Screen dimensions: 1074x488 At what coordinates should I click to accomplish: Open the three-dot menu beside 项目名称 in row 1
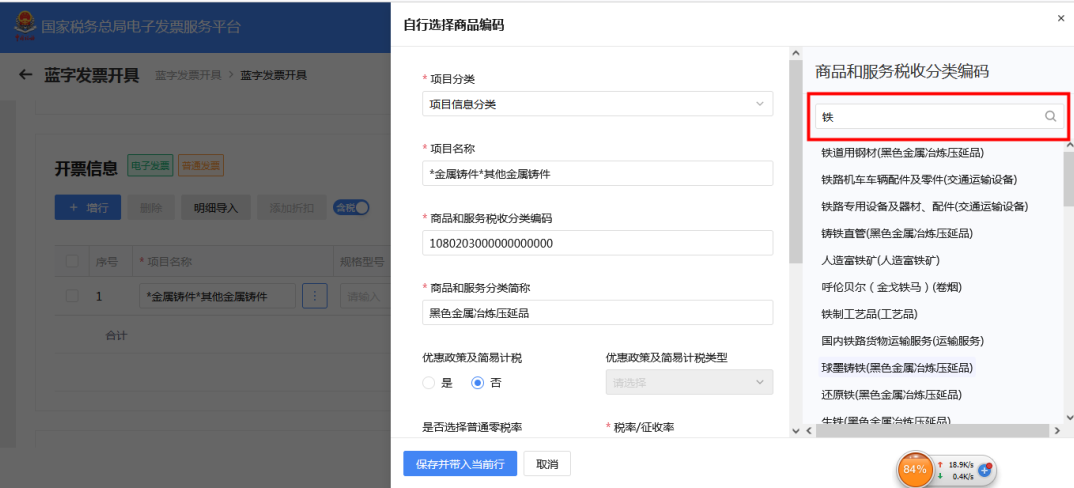314,296
